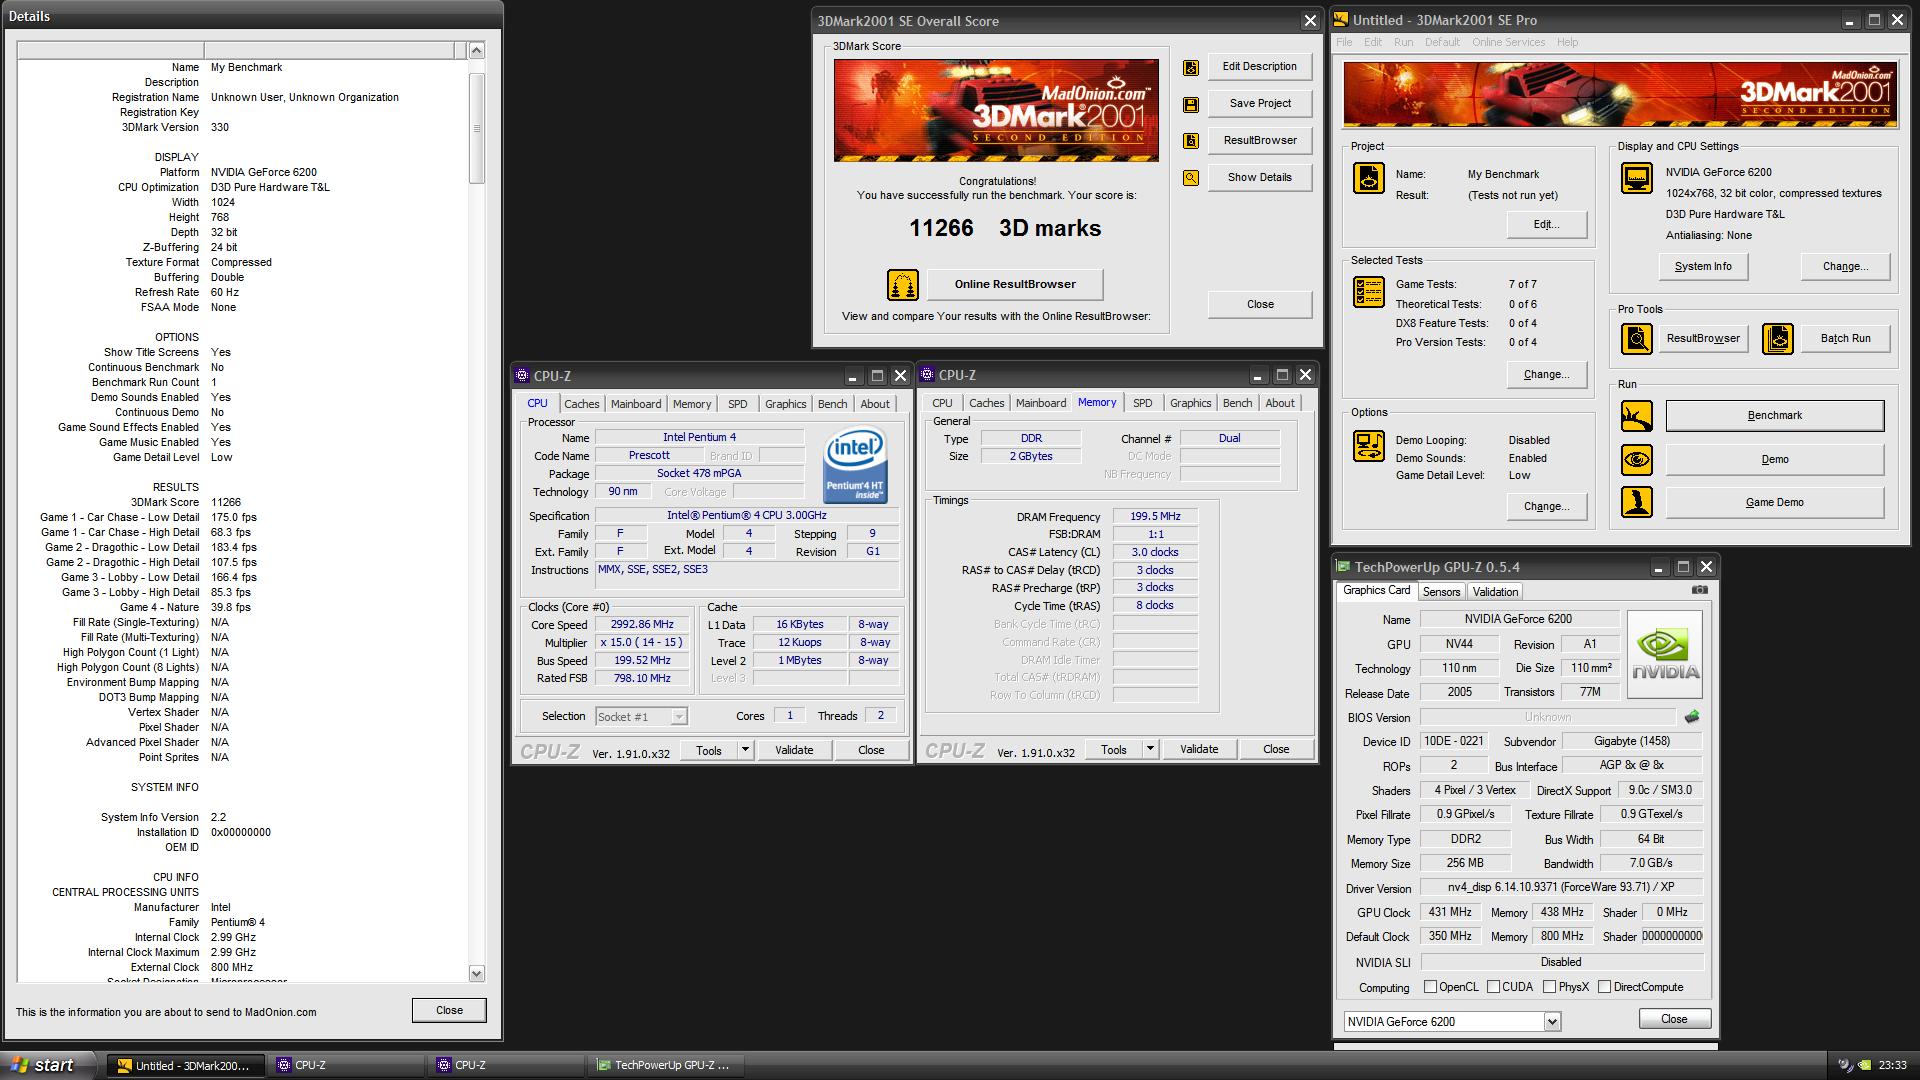Open the Validation tab in GPU-Z
1920x1080 pixels.
(x=1495, y=592)
